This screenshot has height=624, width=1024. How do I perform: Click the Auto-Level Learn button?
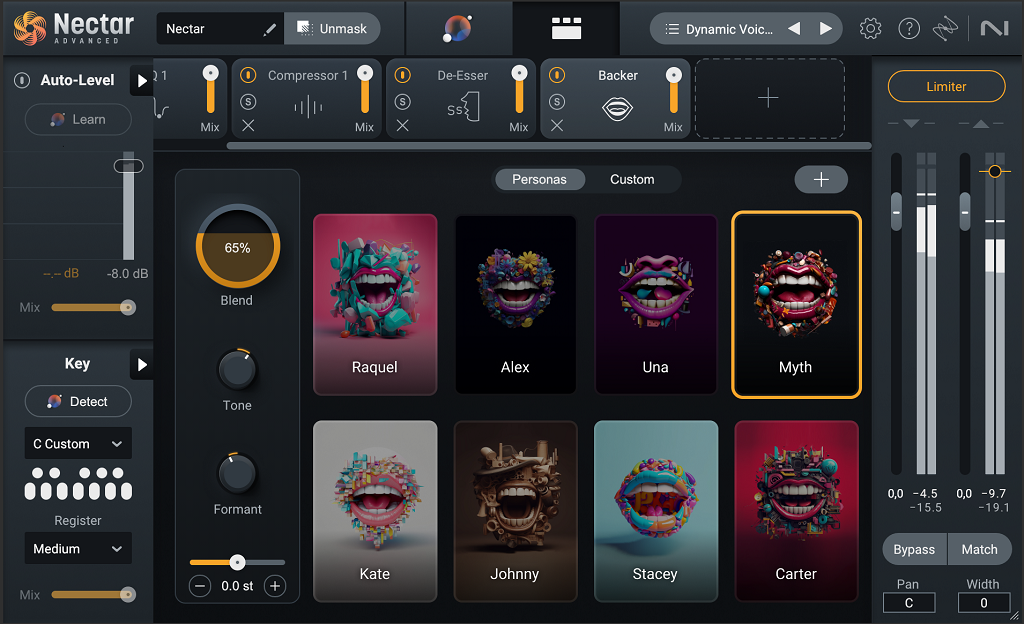click(78, 119)
